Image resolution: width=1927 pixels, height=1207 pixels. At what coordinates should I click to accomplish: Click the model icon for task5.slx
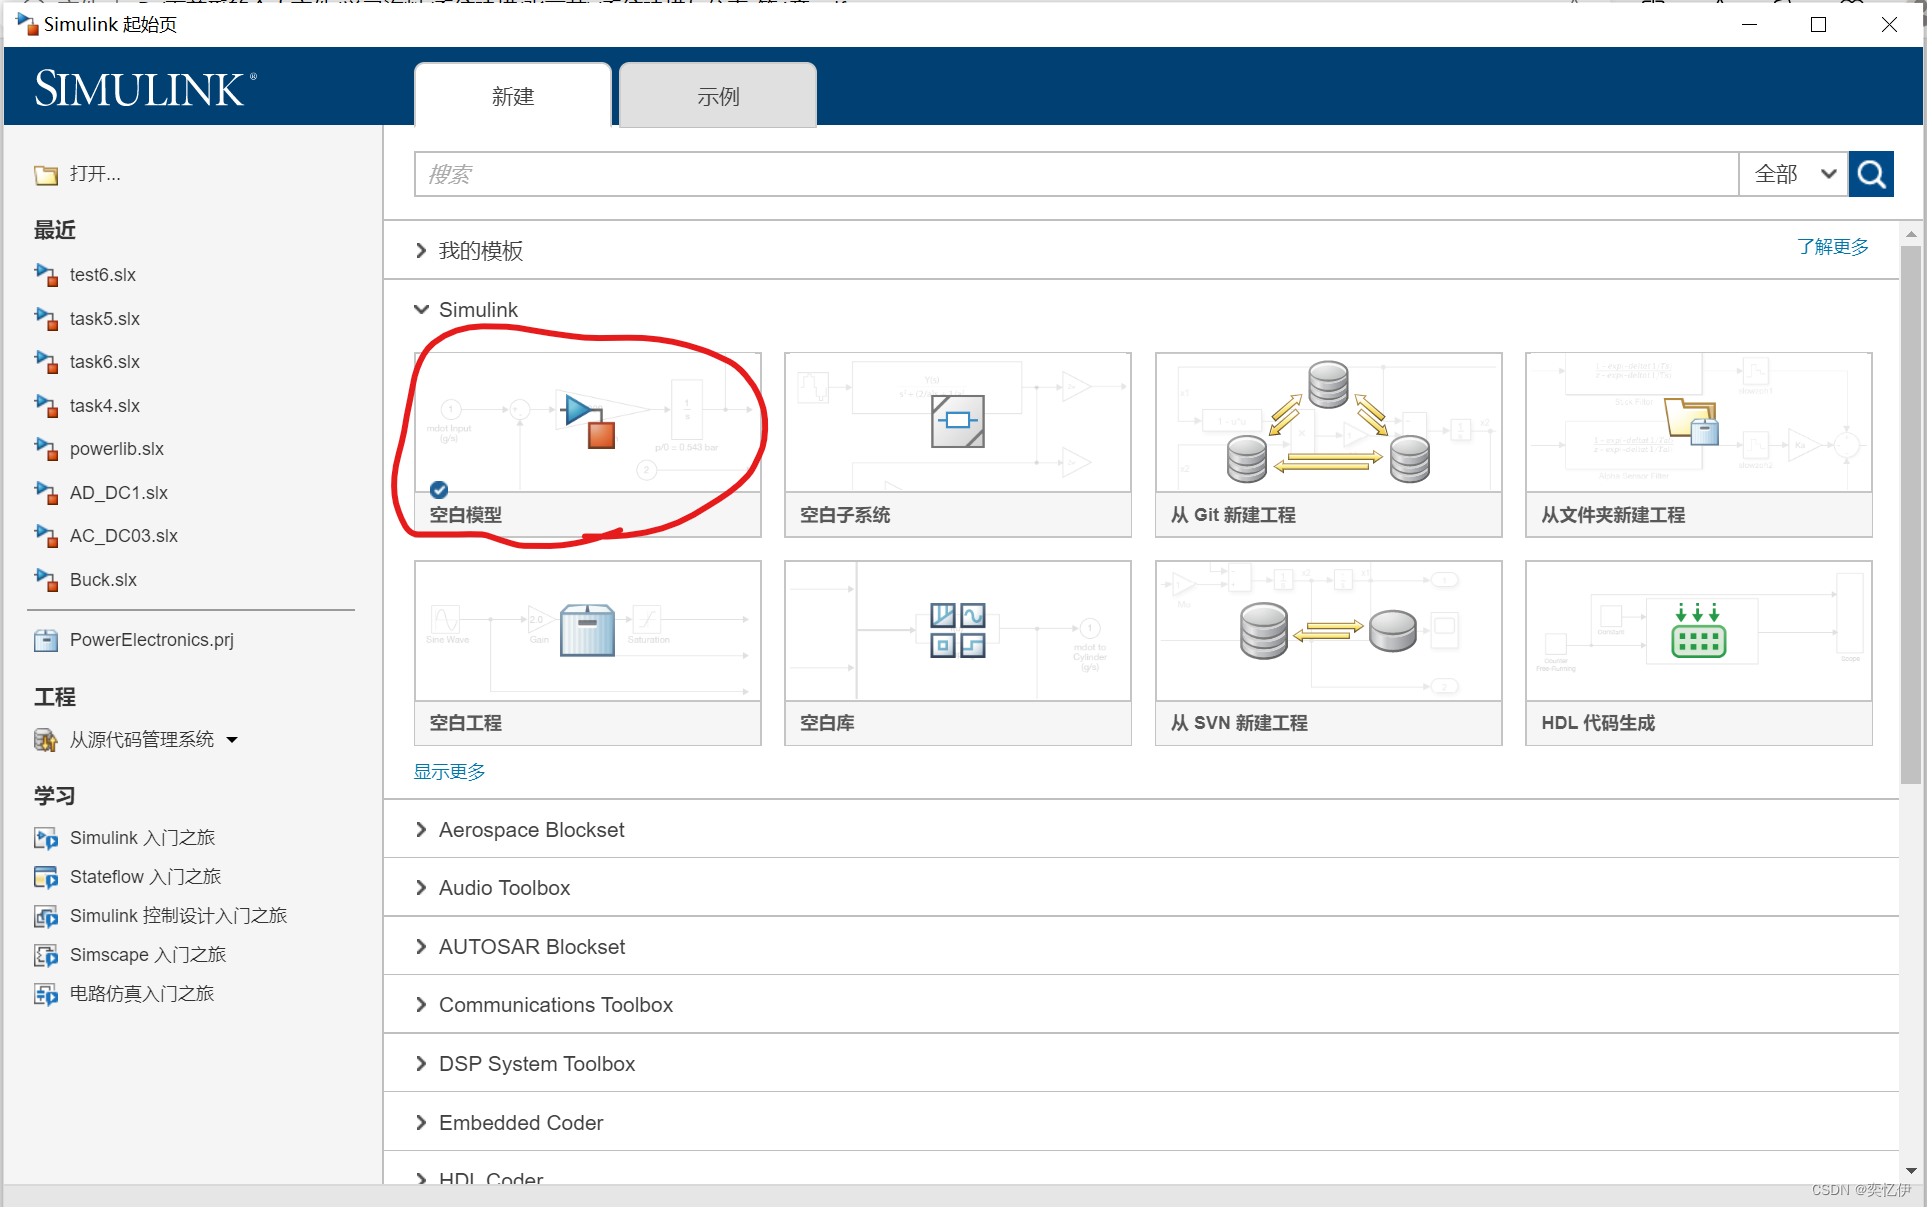[x=46, y=318]
